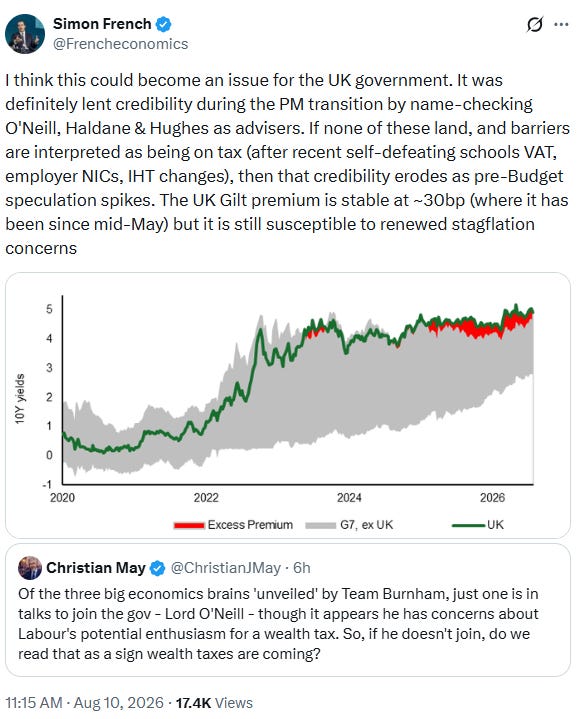Open the 10Y yields chart image
The width and height of the screenshot is (581, 719).
[x=288, y=405]
